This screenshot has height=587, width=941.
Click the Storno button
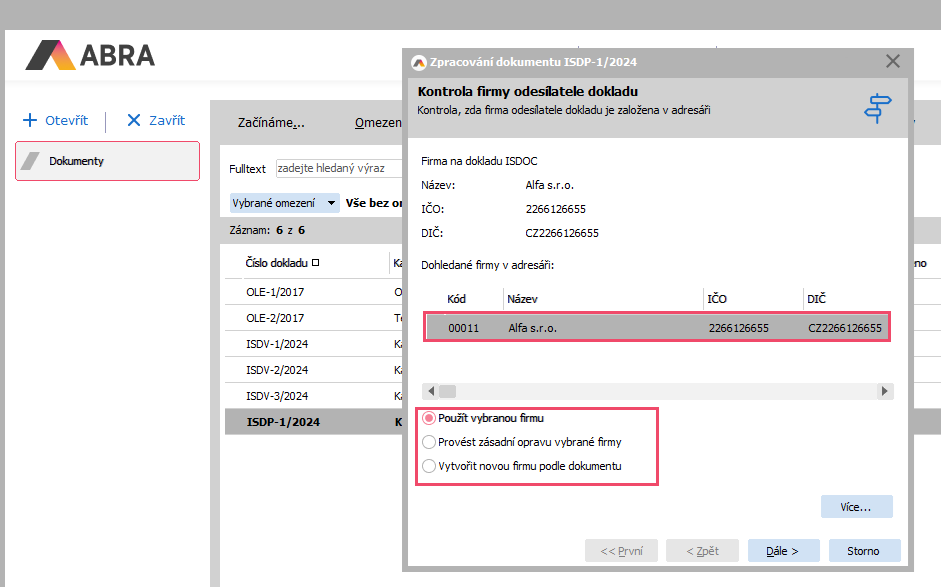point(863,551)
